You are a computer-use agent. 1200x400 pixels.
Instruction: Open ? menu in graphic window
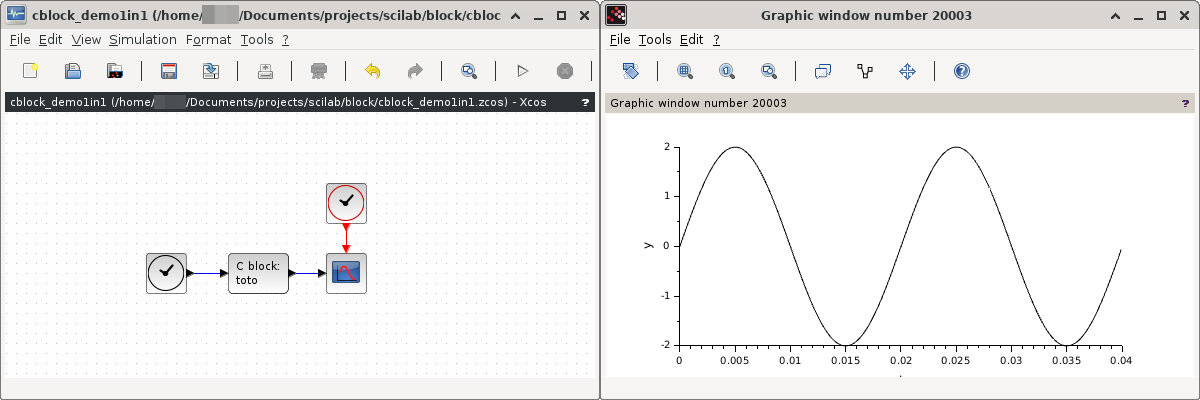(716, 40)
